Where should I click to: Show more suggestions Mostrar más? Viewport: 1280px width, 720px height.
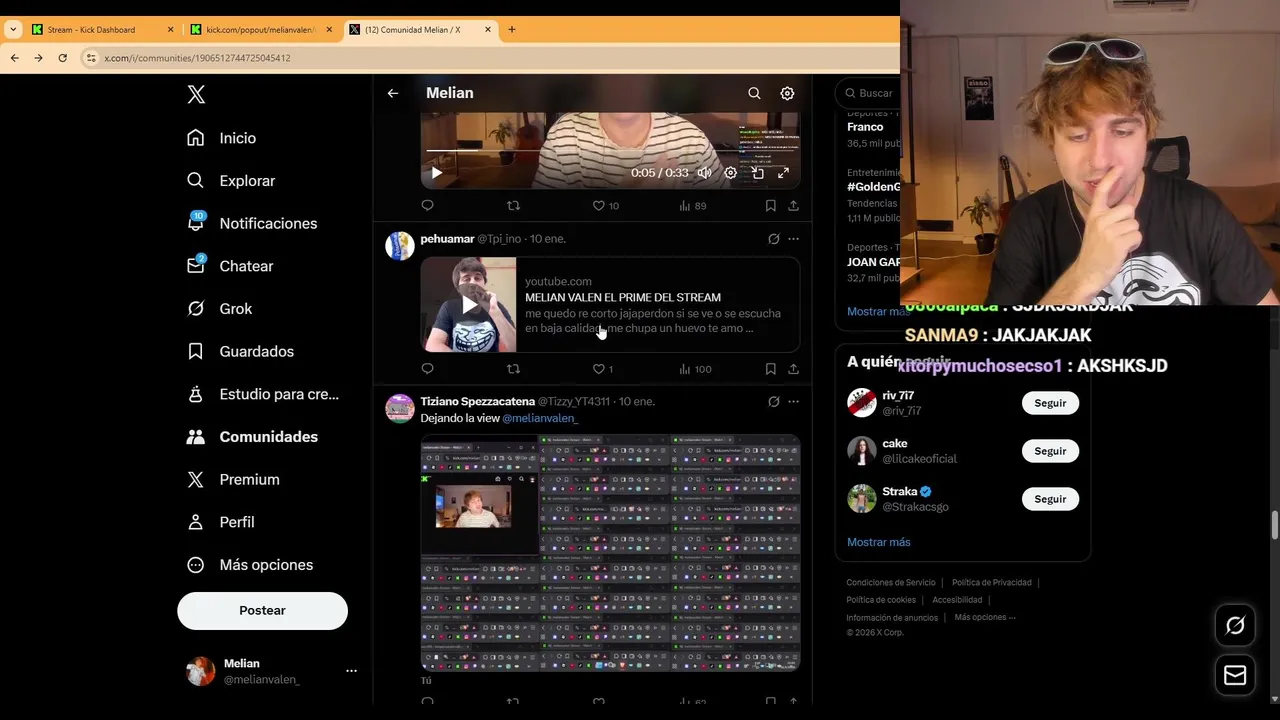tap(878, 542)
